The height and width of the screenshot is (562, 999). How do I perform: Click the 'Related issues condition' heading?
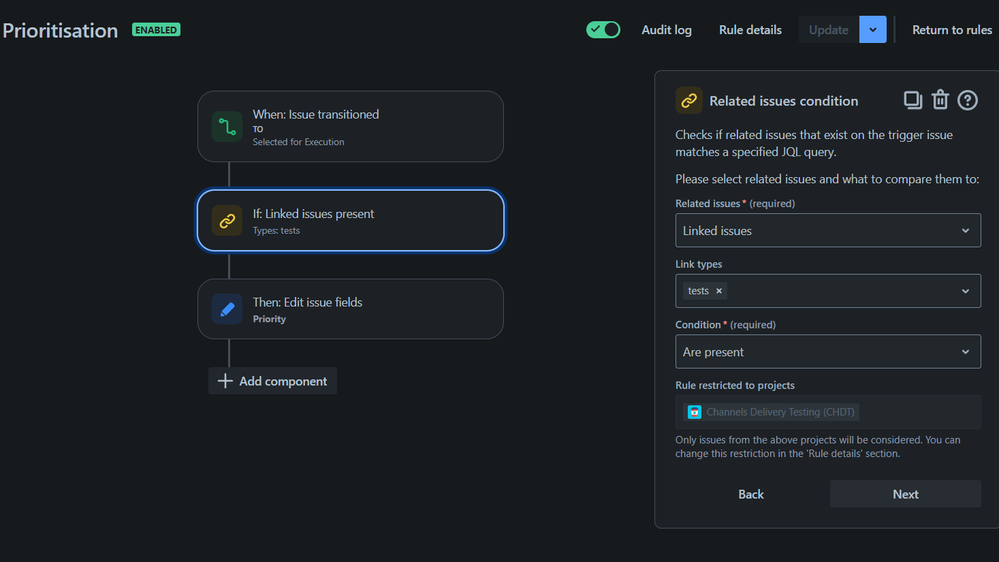pyautogui.click(x=784, y=101)
